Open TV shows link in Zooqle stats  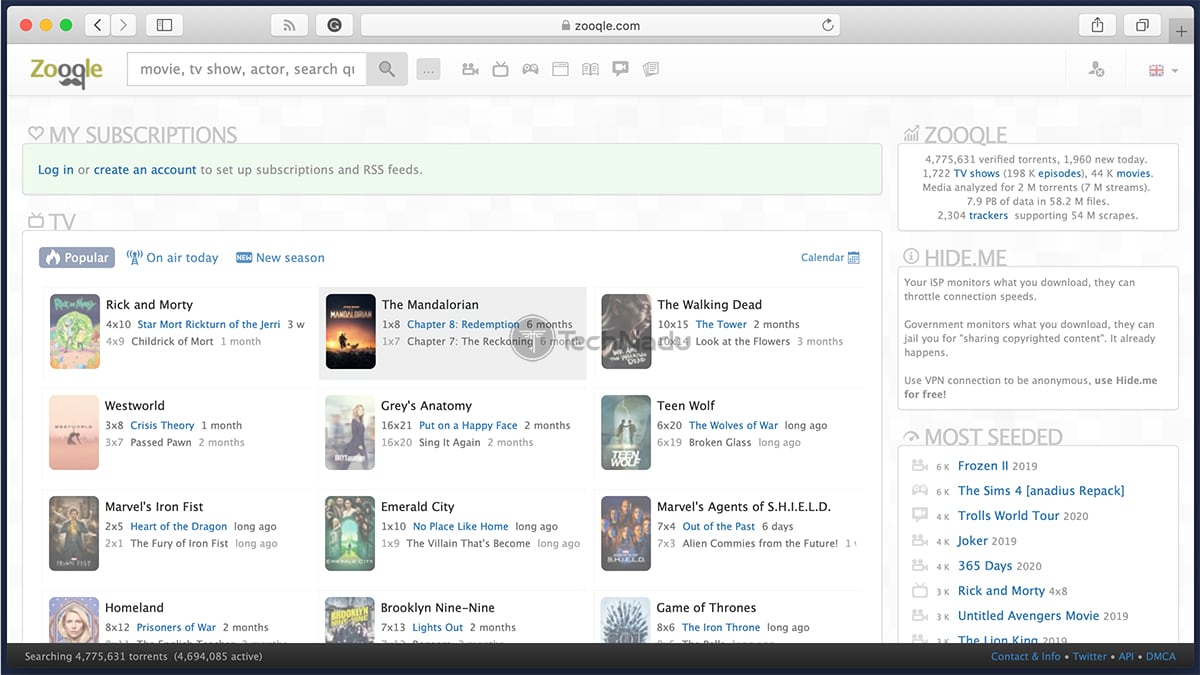977,174
